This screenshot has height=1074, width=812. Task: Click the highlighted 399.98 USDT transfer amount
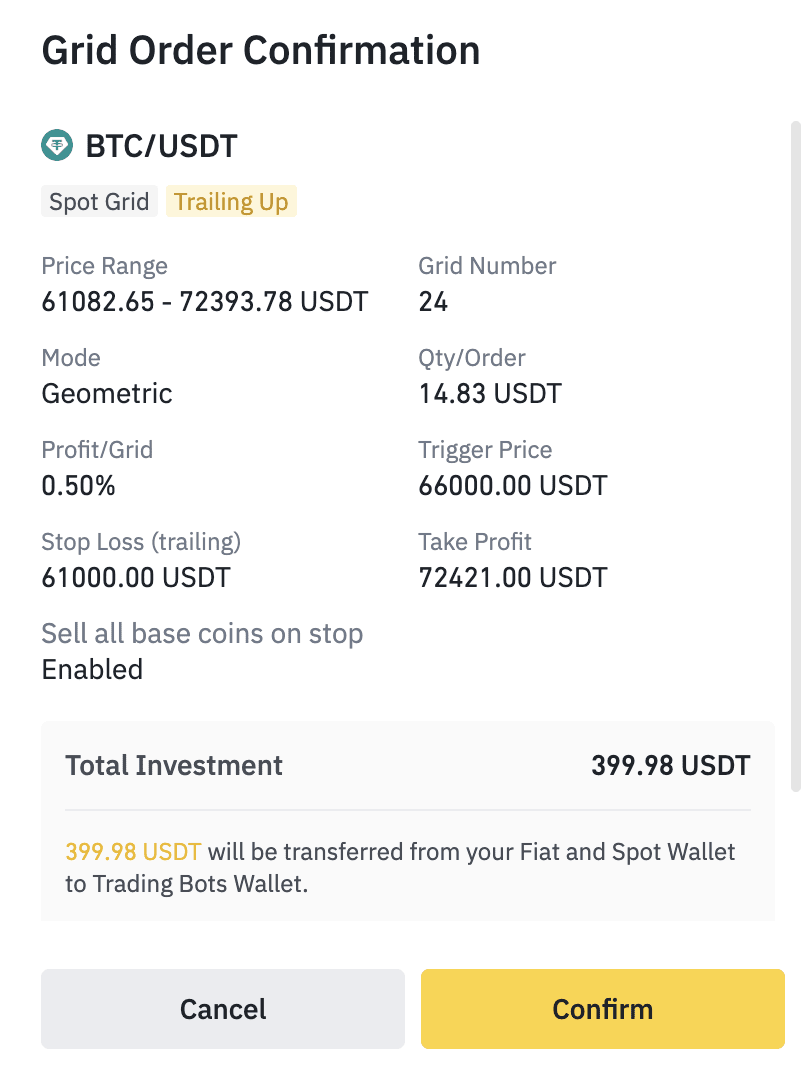tap(133, 852)
